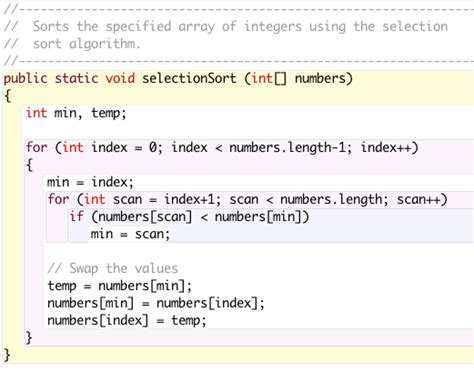This screenshot has width=474, height=372.
Task: Click the statement 'min = index;'
Action: point(90,182)
